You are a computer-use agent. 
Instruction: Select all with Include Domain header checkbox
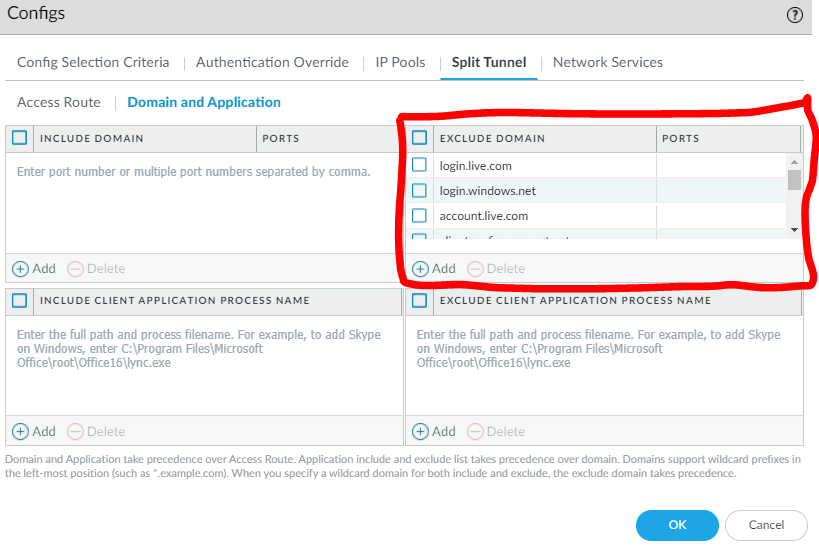pos(20,138)
